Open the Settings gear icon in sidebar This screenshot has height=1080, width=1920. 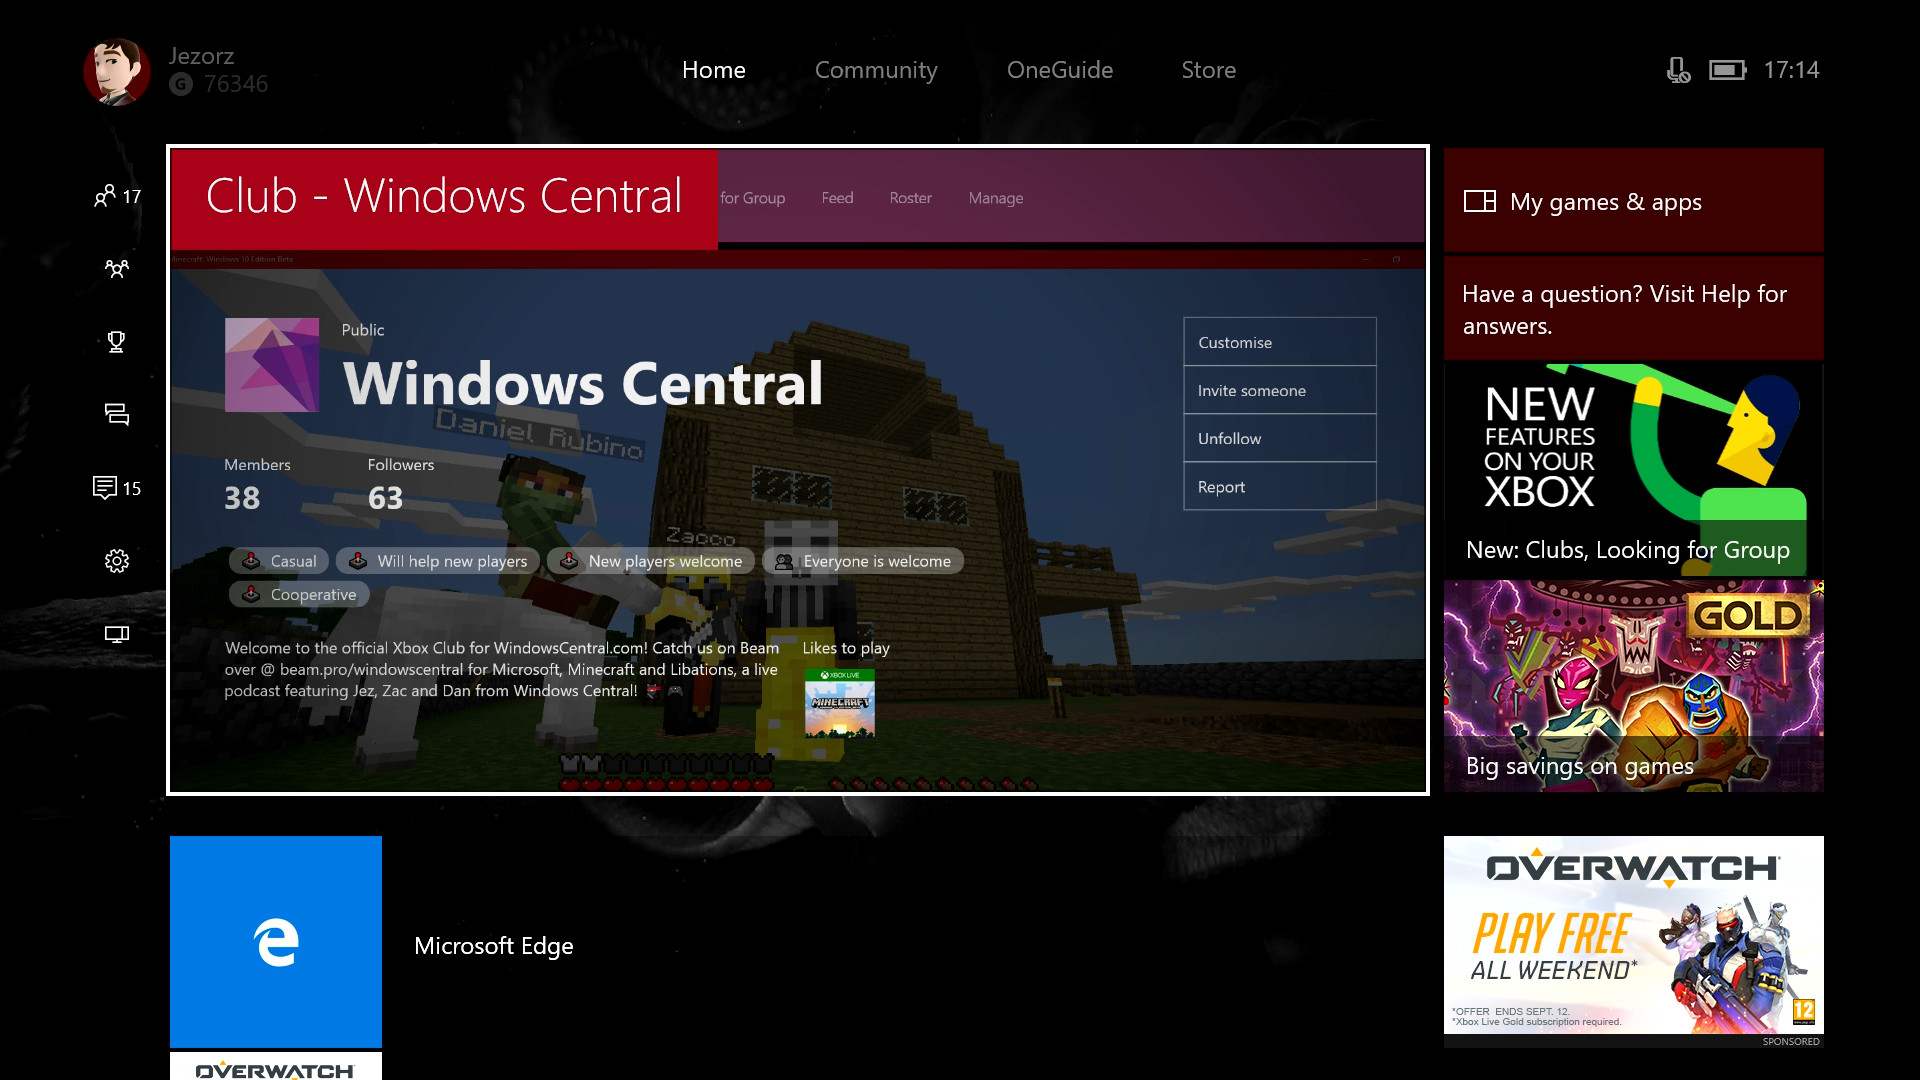(116, 560)
